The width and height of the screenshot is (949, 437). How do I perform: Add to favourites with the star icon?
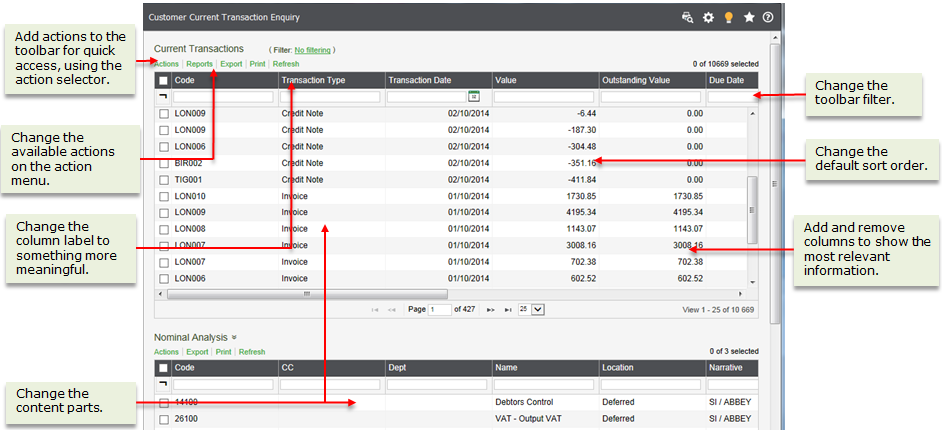pos(749,18)
